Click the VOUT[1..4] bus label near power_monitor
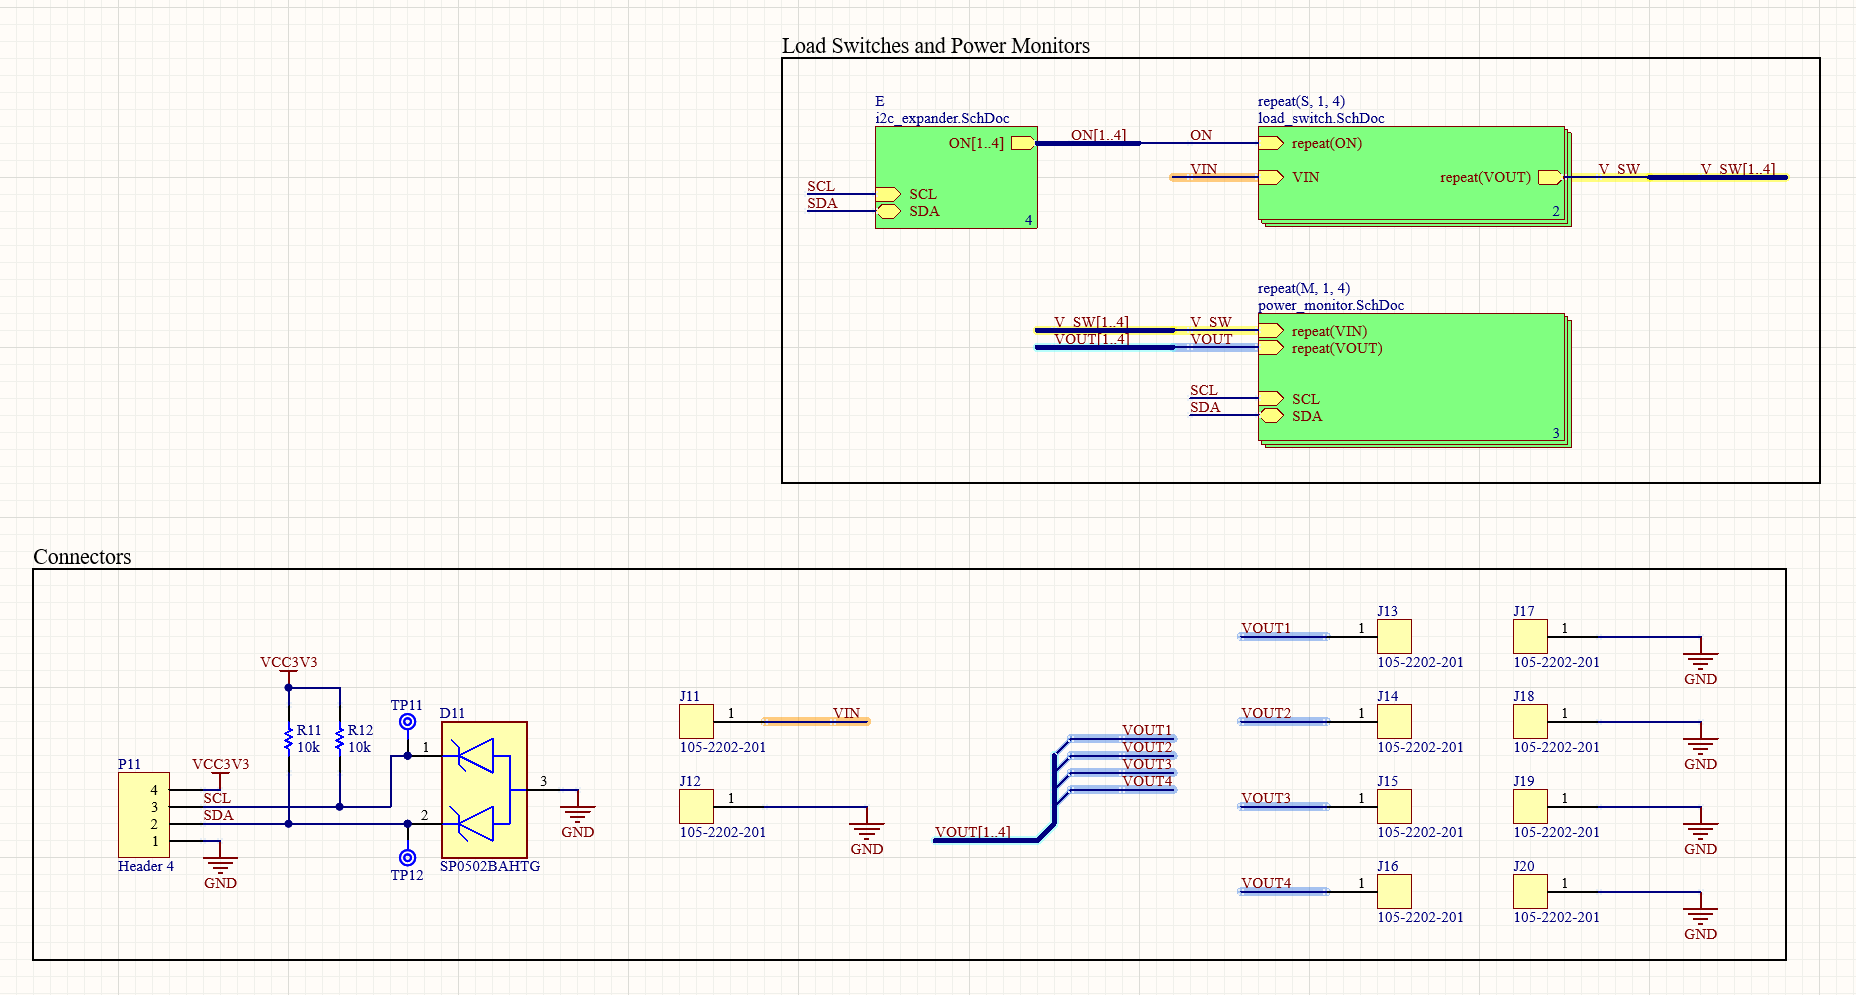Screen dimensions: 1856x995 tap(1091, 339)
